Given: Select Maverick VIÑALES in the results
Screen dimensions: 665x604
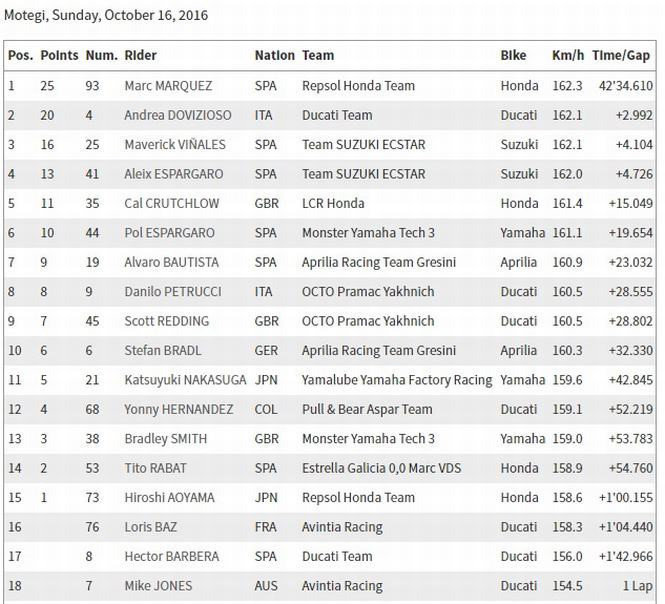Looking at the screenshot, I should 175,145.
